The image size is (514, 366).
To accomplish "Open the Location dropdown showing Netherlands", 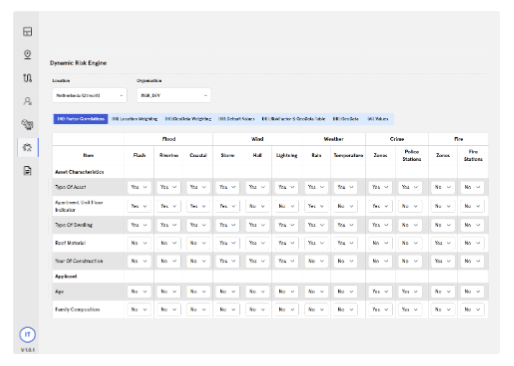I will pyautogui.click(x=89, y=95).
